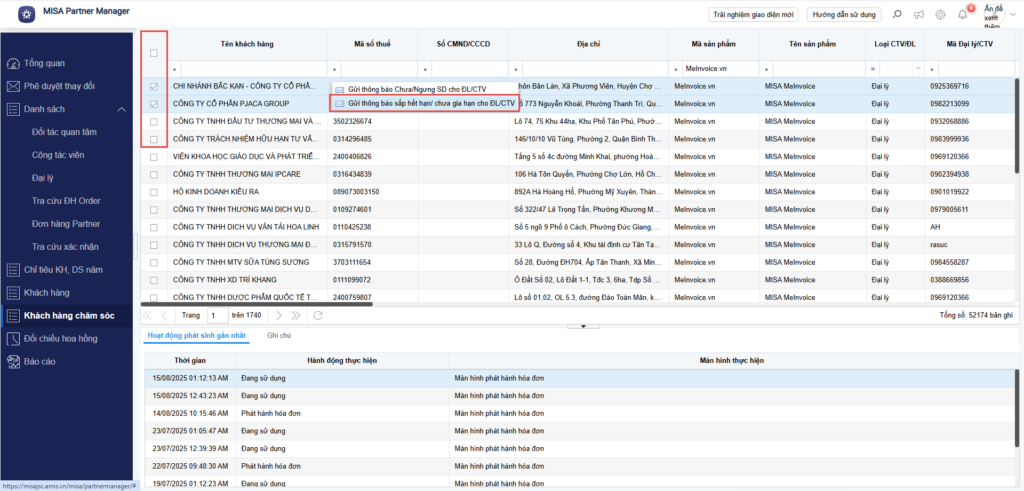Screen dimensions: 1024x491
Task: Click the refresh icon in pagination bar
Action: coord(318,315)
